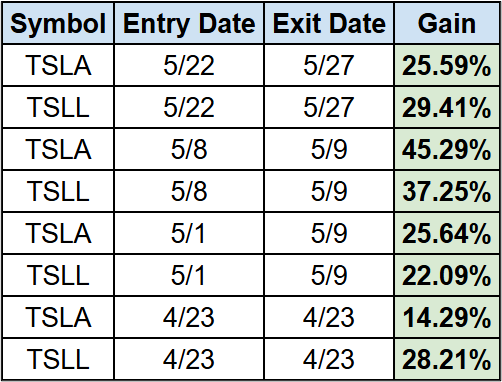Select the 5/22 entry date for TSLA
The width and height of the screenshot is (502, 382).
coord(189,65)
